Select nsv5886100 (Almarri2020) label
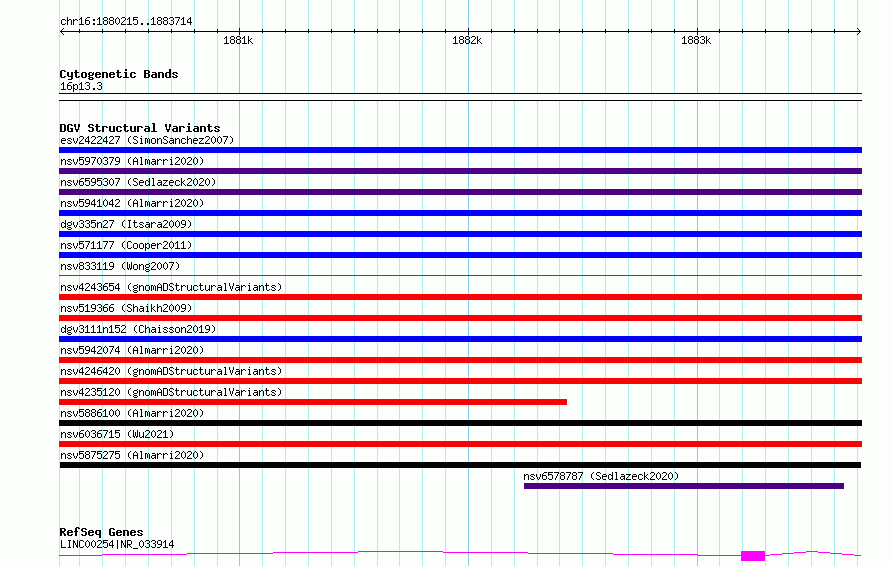The width and height of the screenshot is (890, 566). [x=132, y=413]
